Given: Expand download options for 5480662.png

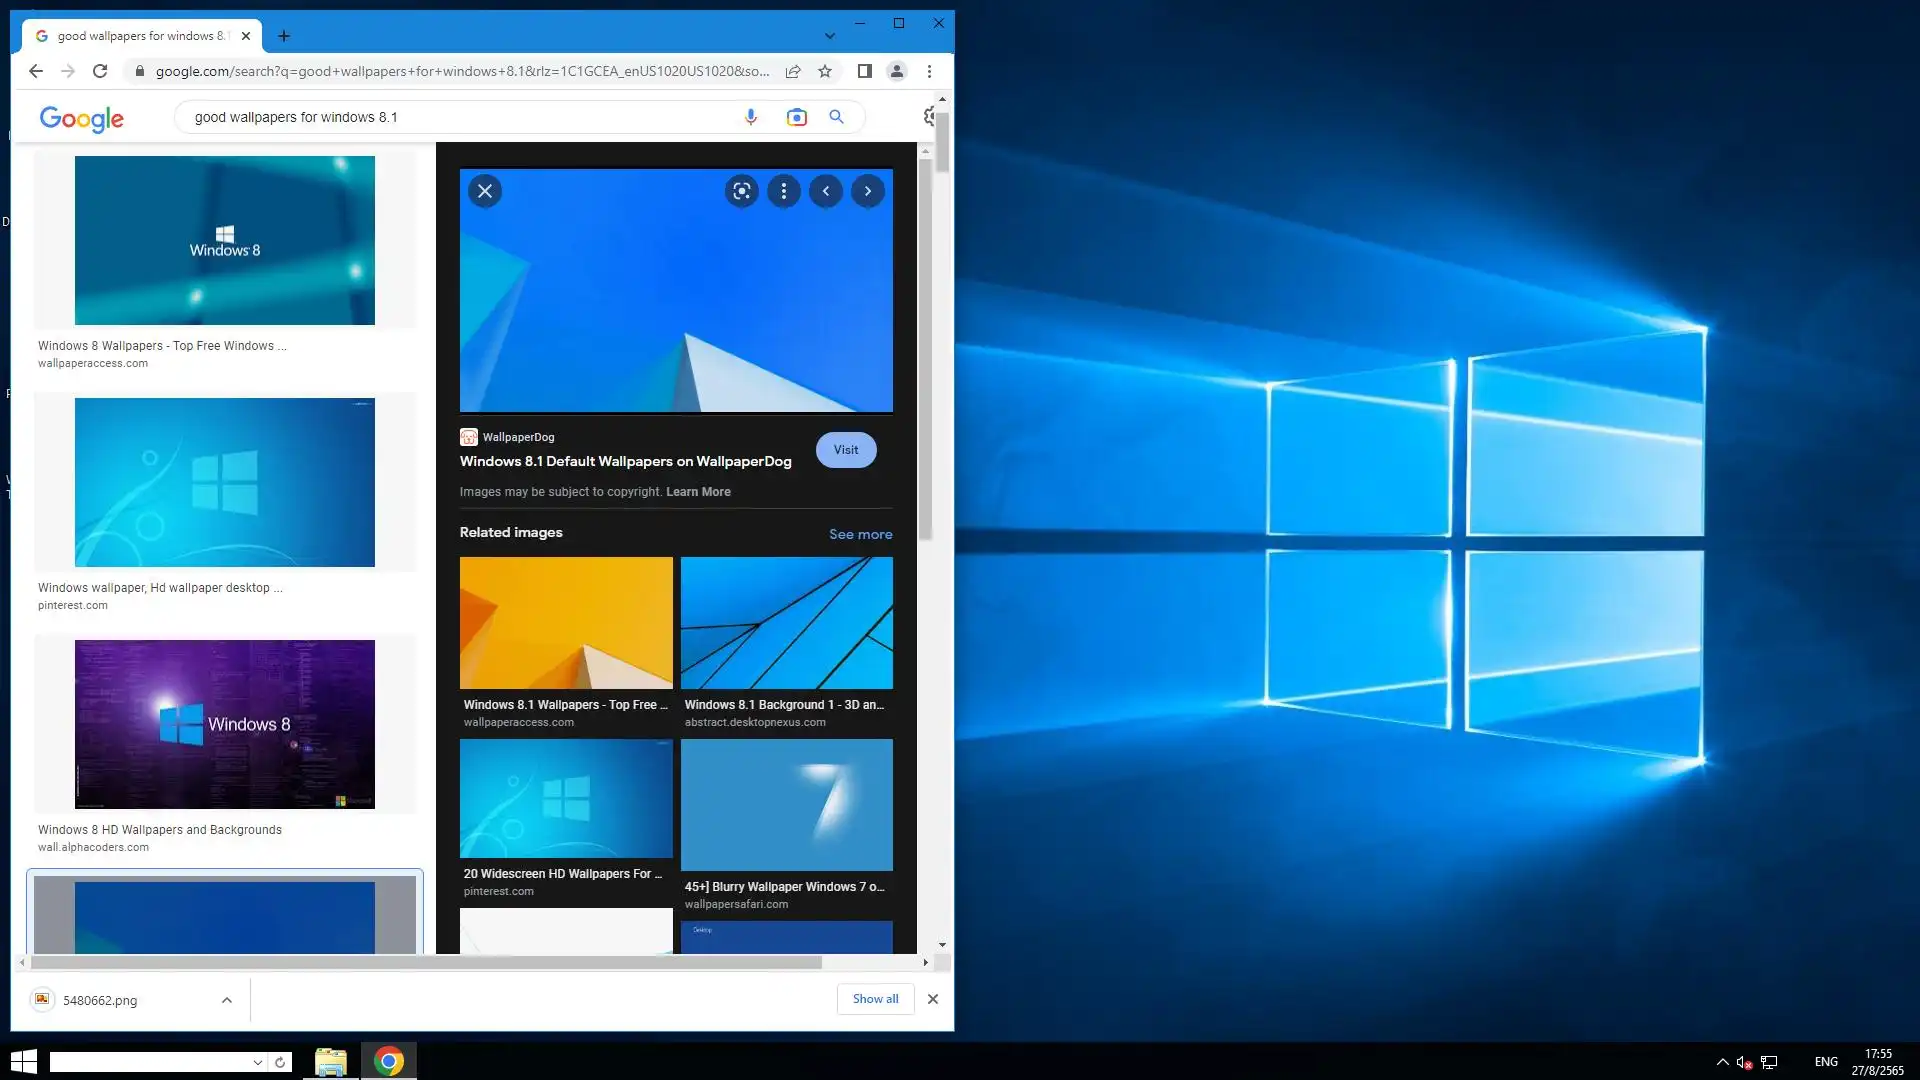Looking at the screenshot, I should coord(227,1000).
